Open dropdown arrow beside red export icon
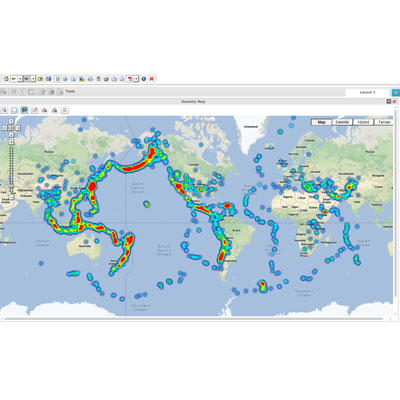Image resolution: width=400 pixels, height=400 pixels. point(136,79)
